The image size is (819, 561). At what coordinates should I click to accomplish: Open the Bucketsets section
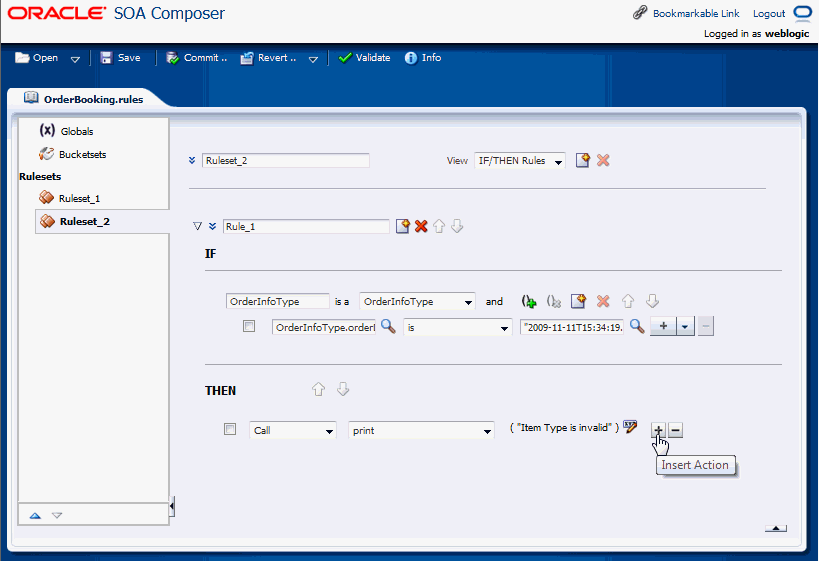coord(73,154)
